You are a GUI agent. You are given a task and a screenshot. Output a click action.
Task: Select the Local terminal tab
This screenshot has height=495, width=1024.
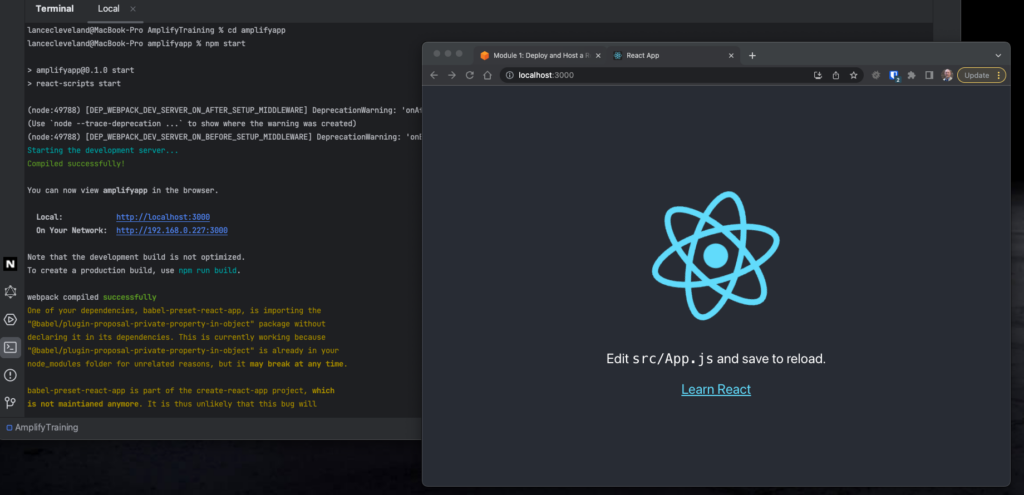coord(107,9)
